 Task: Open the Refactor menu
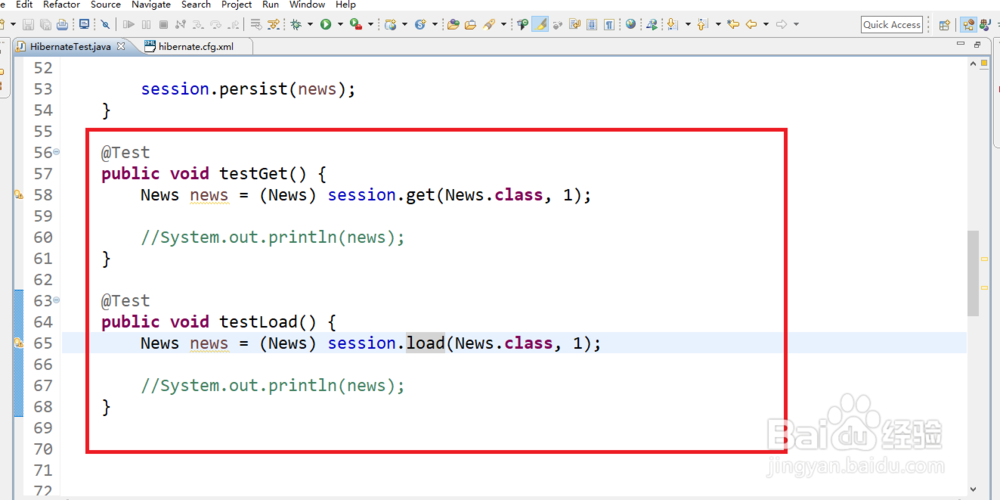coord(61,4)
